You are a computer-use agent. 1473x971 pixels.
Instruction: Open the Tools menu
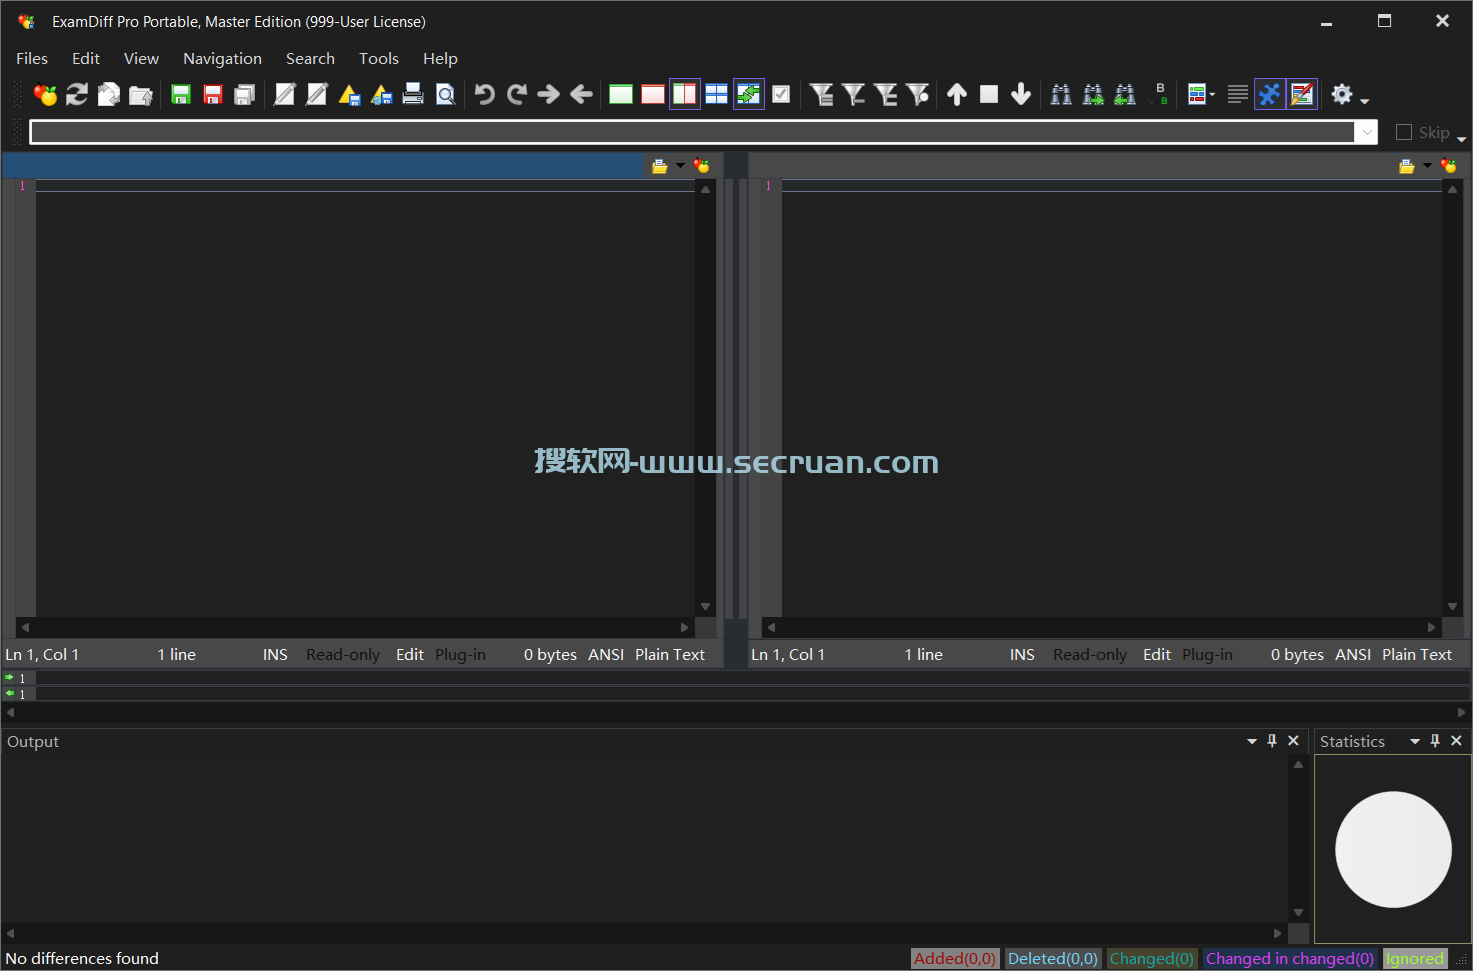click(x=379, y=58)
